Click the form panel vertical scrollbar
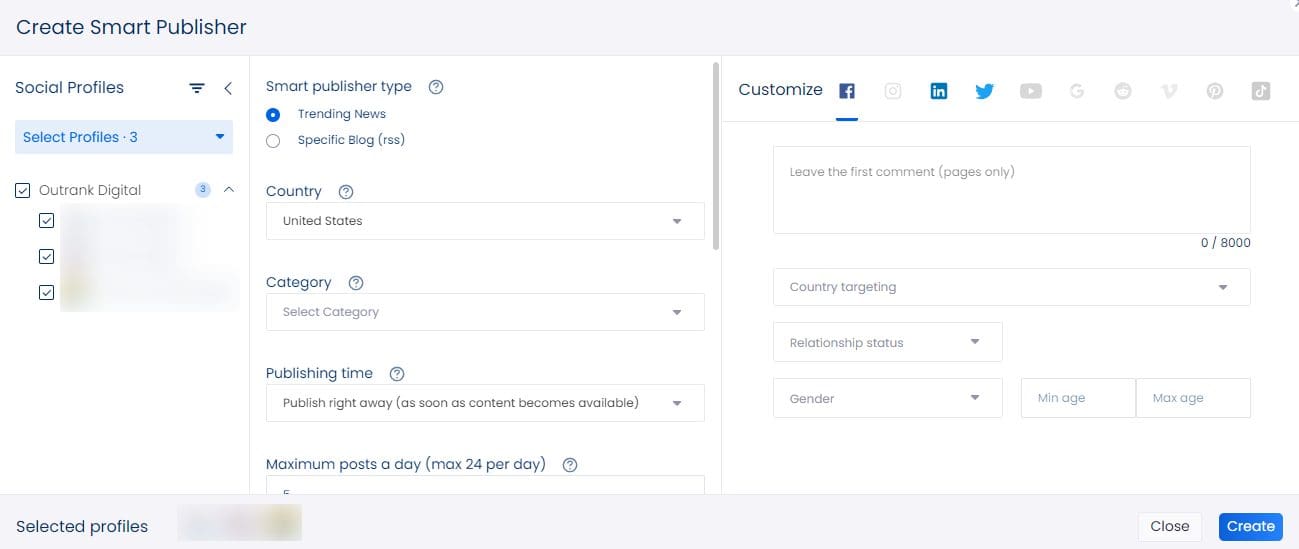The width and height of the screenshot is (1299, 549). pos(715,155)
